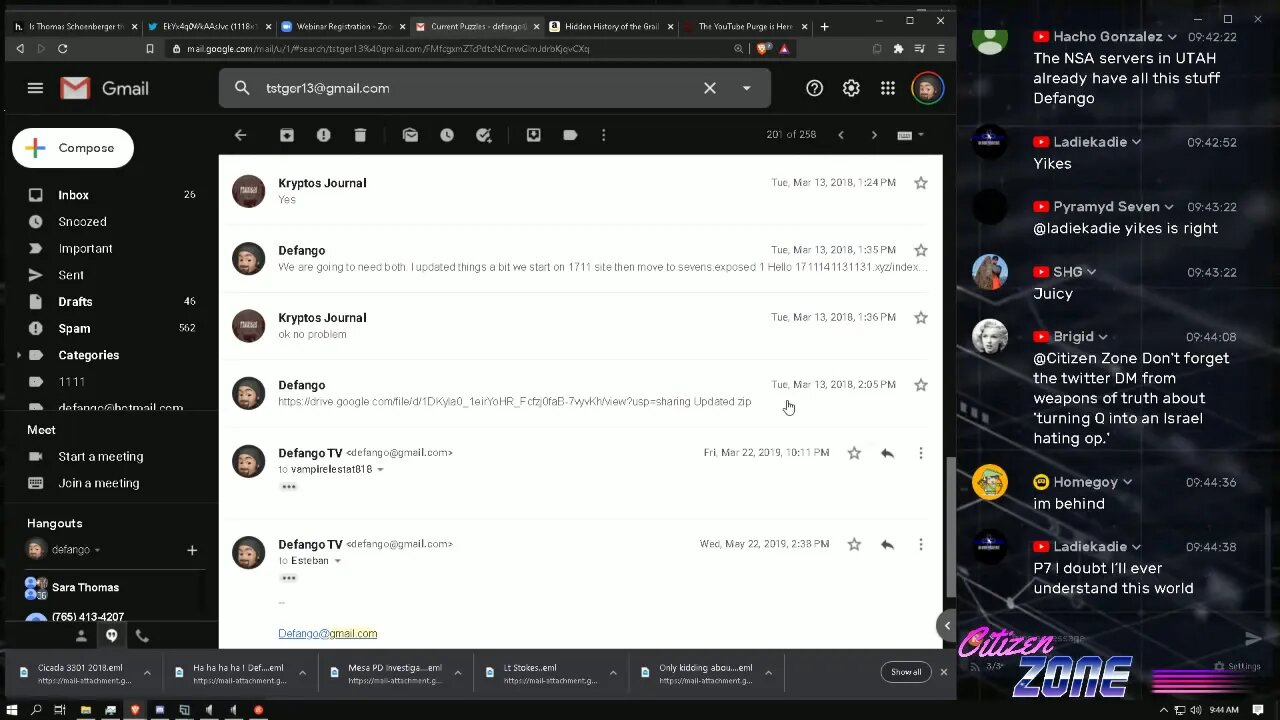Mark conversation as unread

point(410,135)
